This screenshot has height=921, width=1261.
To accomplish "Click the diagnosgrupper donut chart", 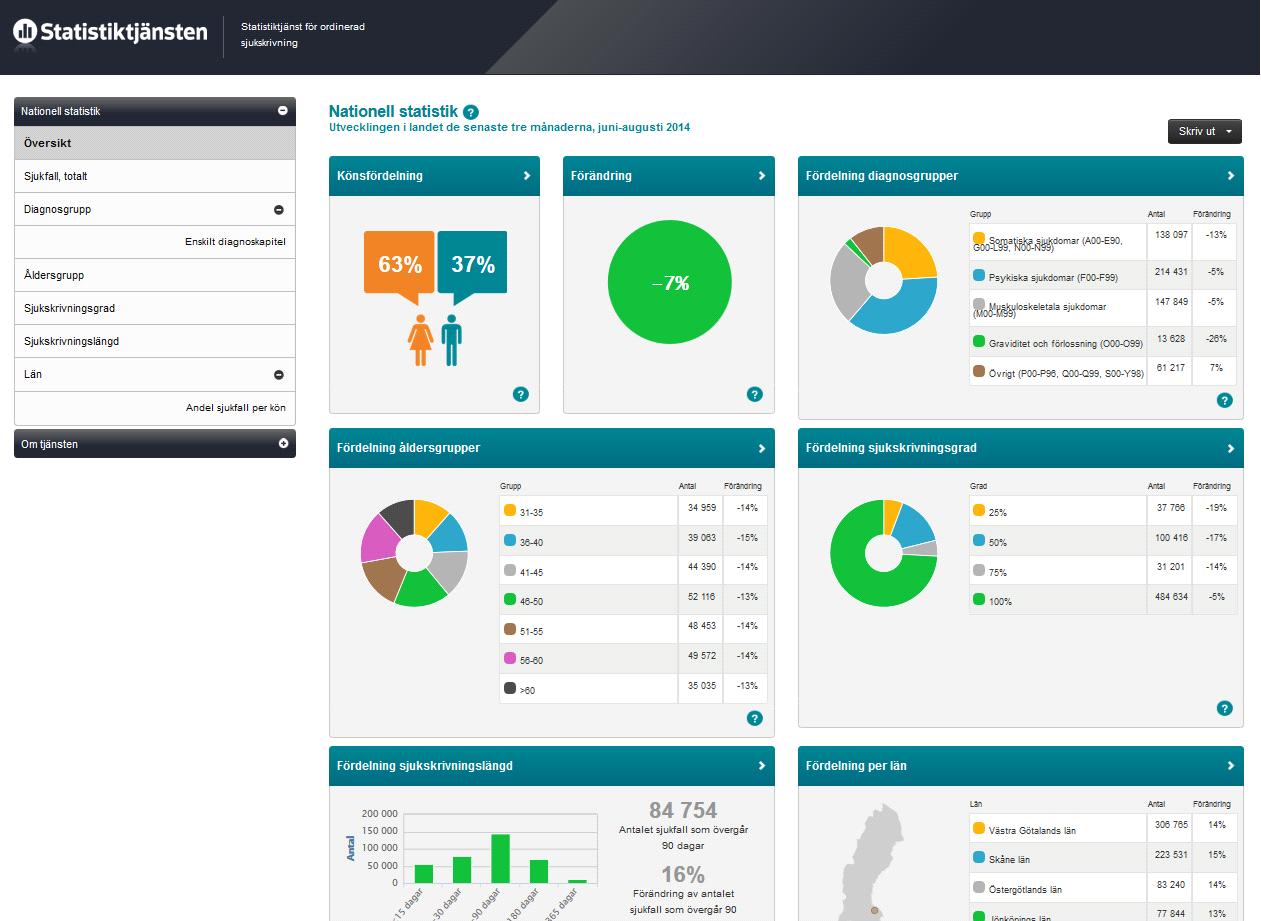I will tap(884, 281).
